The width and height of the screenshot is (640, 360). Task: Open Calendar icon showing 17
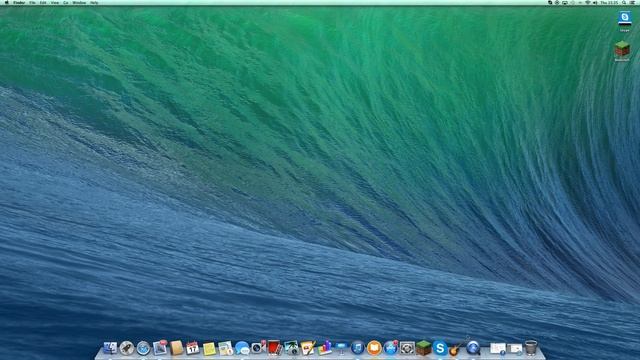point(192,348)
